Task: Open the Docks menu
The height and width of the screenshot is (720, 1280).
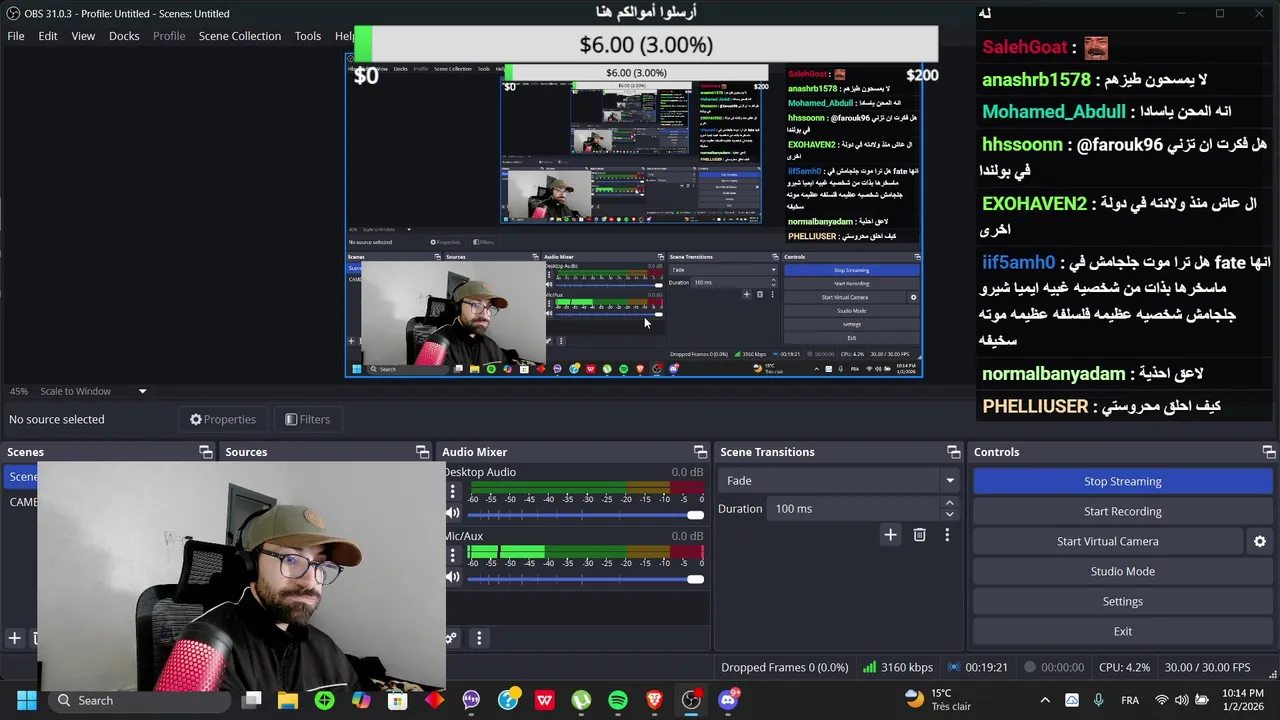Action: click(x=124, y=36)
